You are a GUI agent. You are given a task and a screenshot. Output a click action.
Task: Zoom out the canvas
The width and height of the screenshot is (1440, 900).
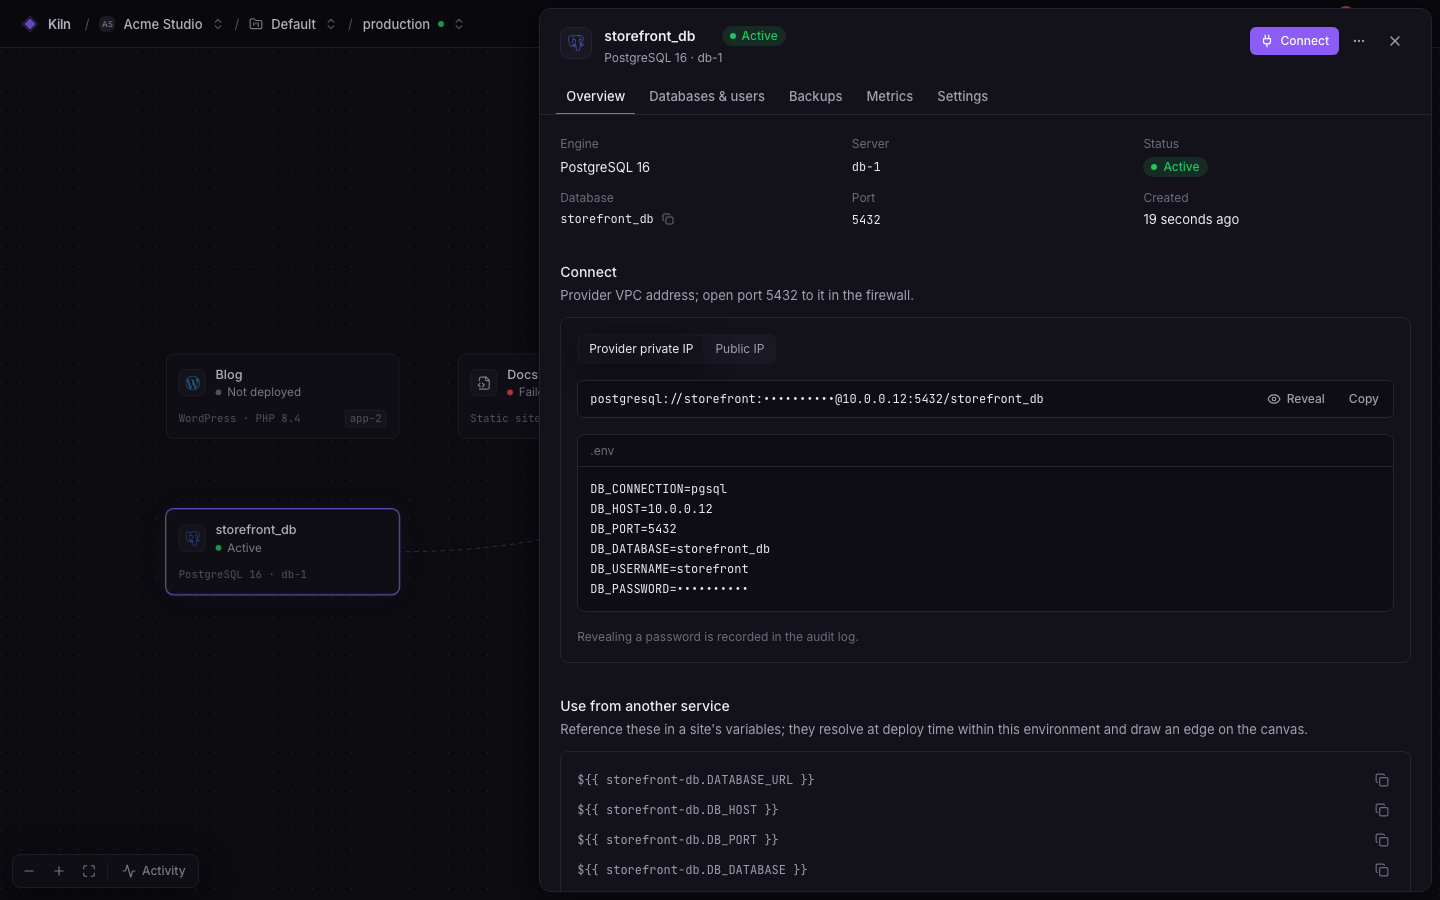point(29,871)
